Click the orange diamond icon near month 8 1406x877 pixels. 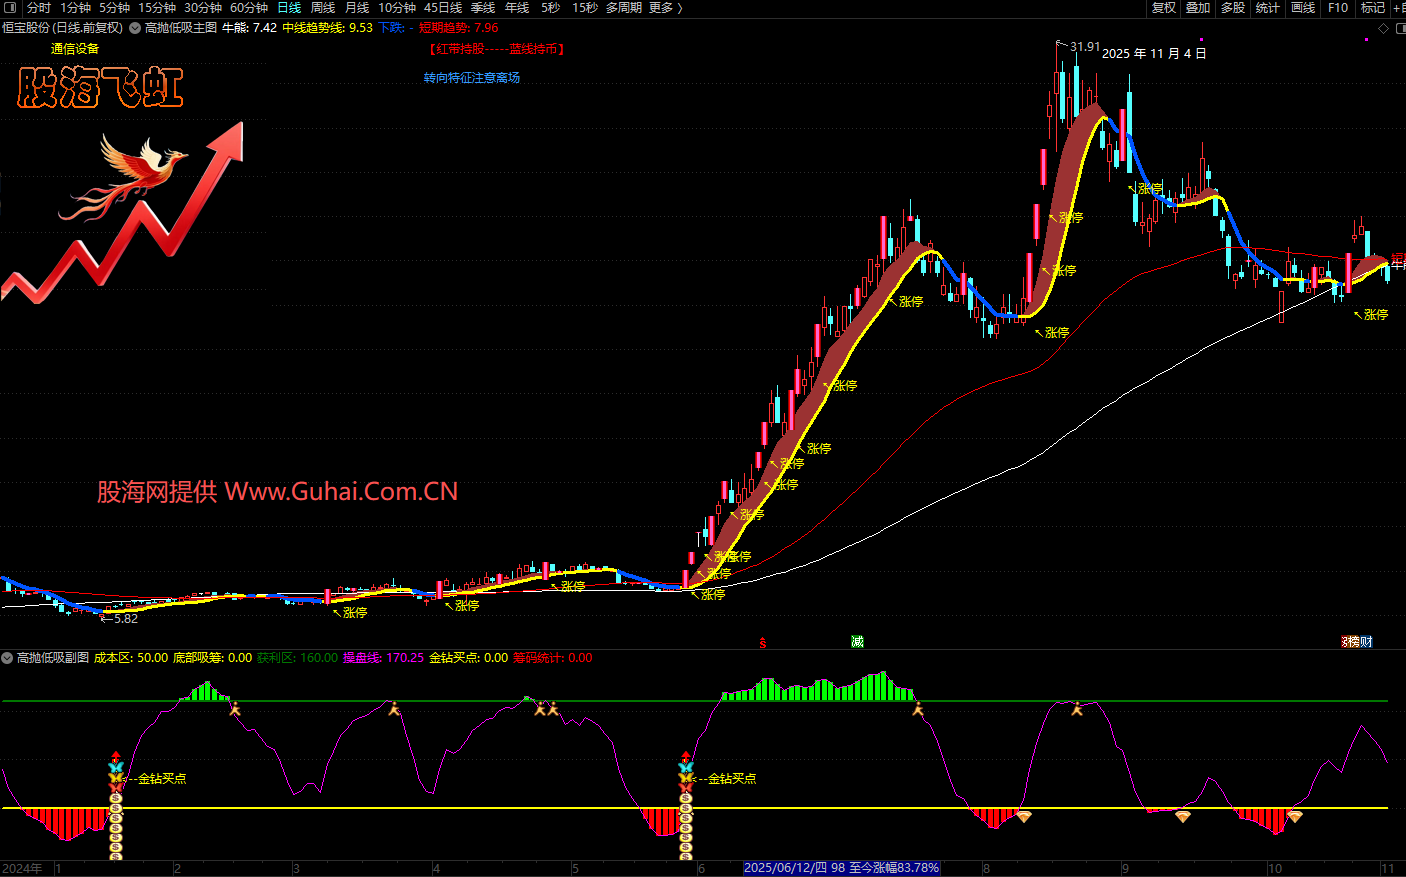1023,817
